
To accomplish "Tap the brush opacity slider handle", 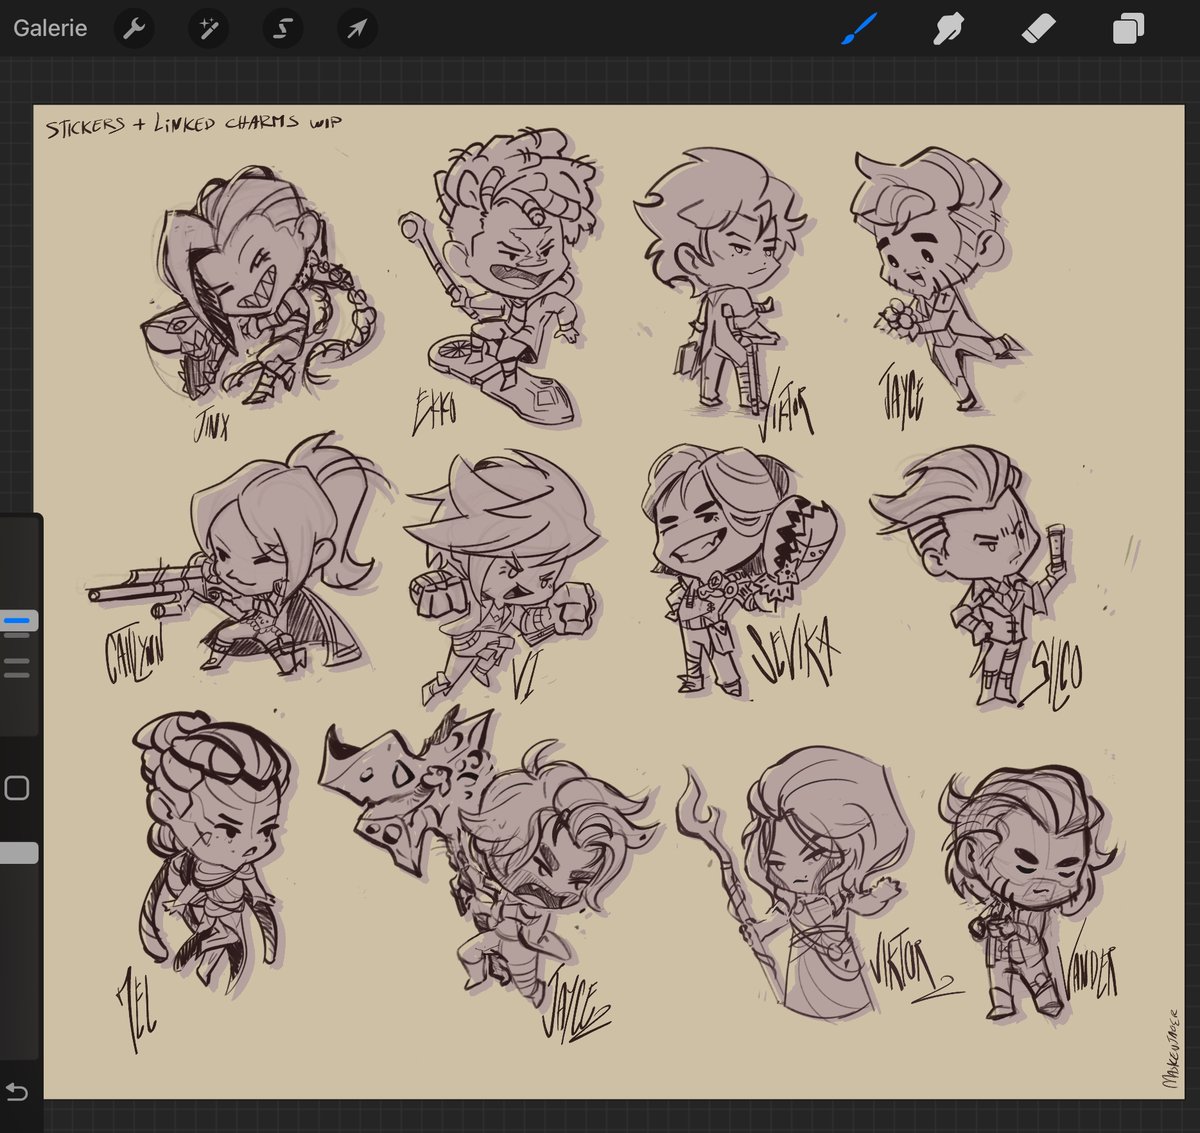I will pyautogui.click(x=19, y=853).
